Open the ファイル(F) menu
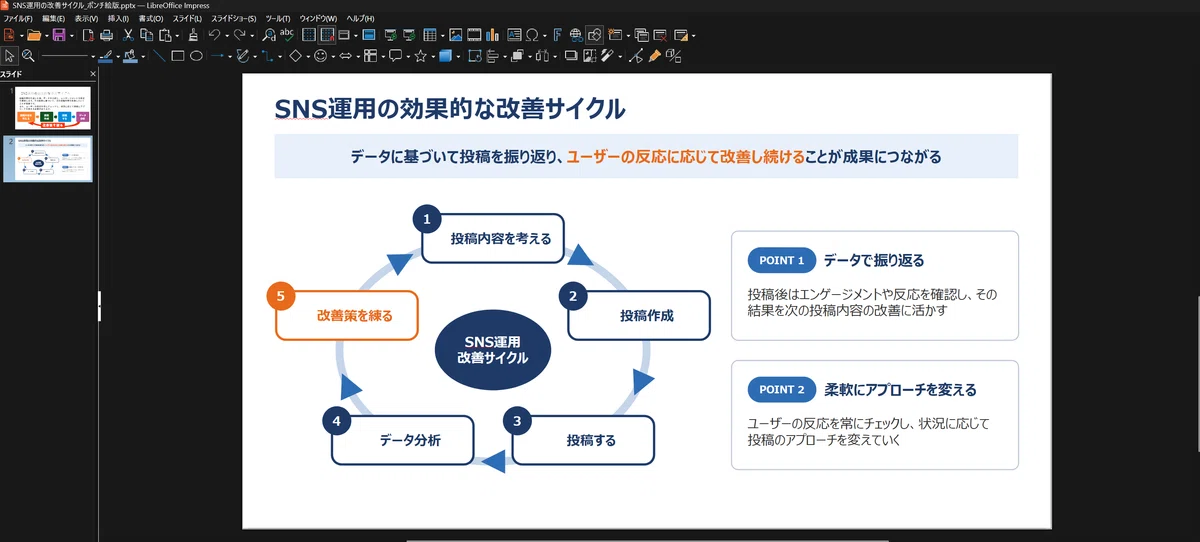The width and height of the screenshot is (1200, 542). click(18, 19)
